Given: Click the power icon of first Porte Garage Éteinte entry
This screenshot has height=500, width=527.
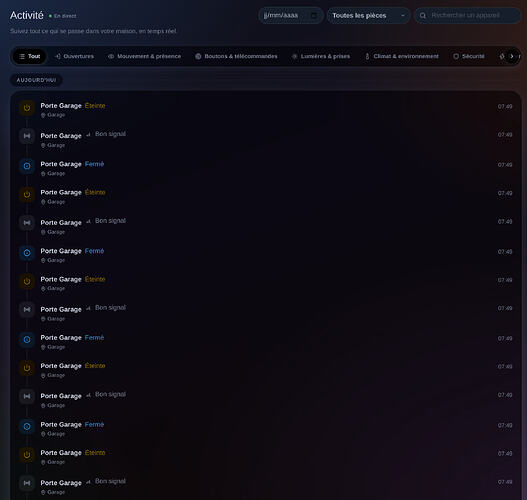Looking at the screenshot, I should pyautogui.click(x=27, y=108).
